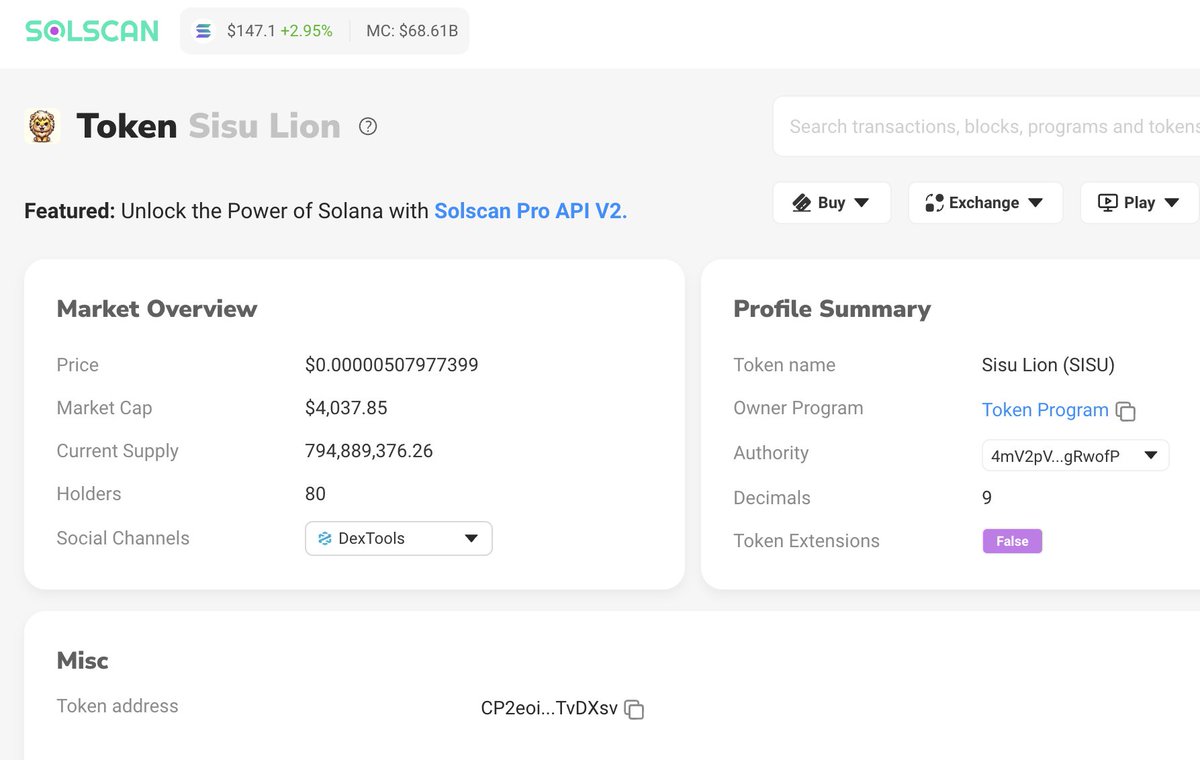
Task: Click the Solana coin icon in price widget
Action: tap(204, 31)
